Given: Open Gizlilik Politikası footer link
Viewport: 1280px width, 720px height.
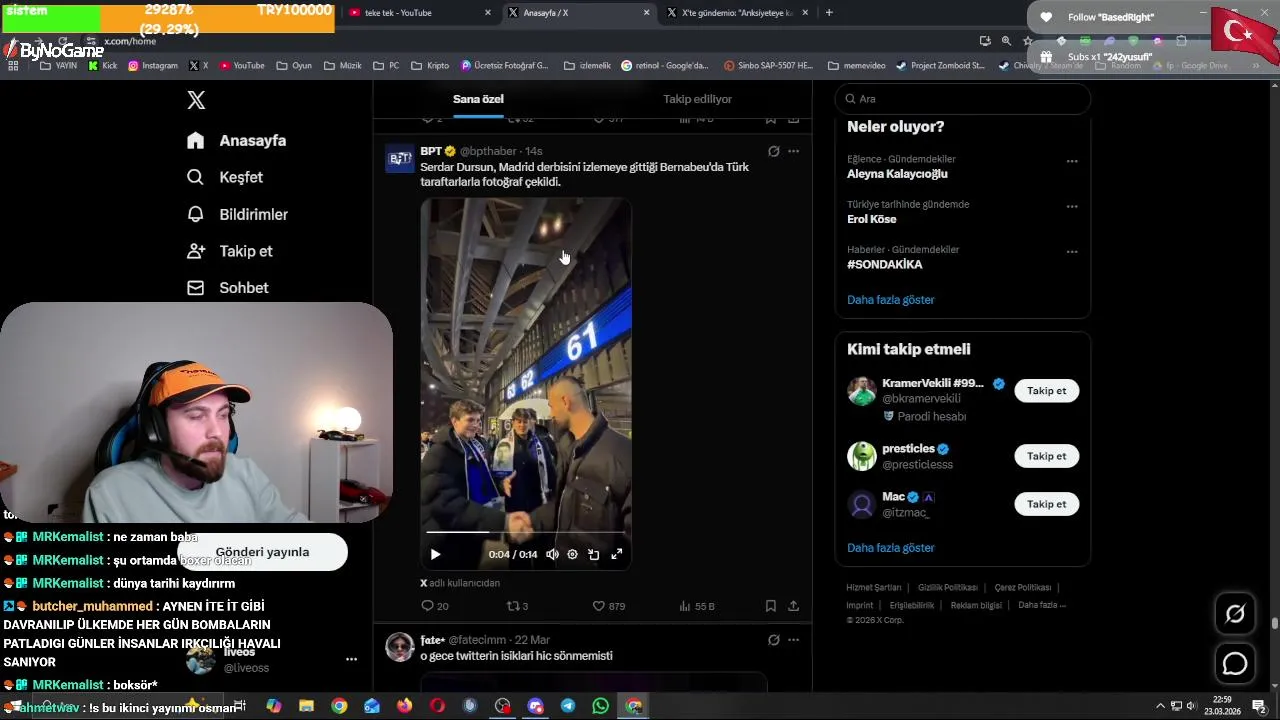Looking at the screenshot, I should [947, 588].
